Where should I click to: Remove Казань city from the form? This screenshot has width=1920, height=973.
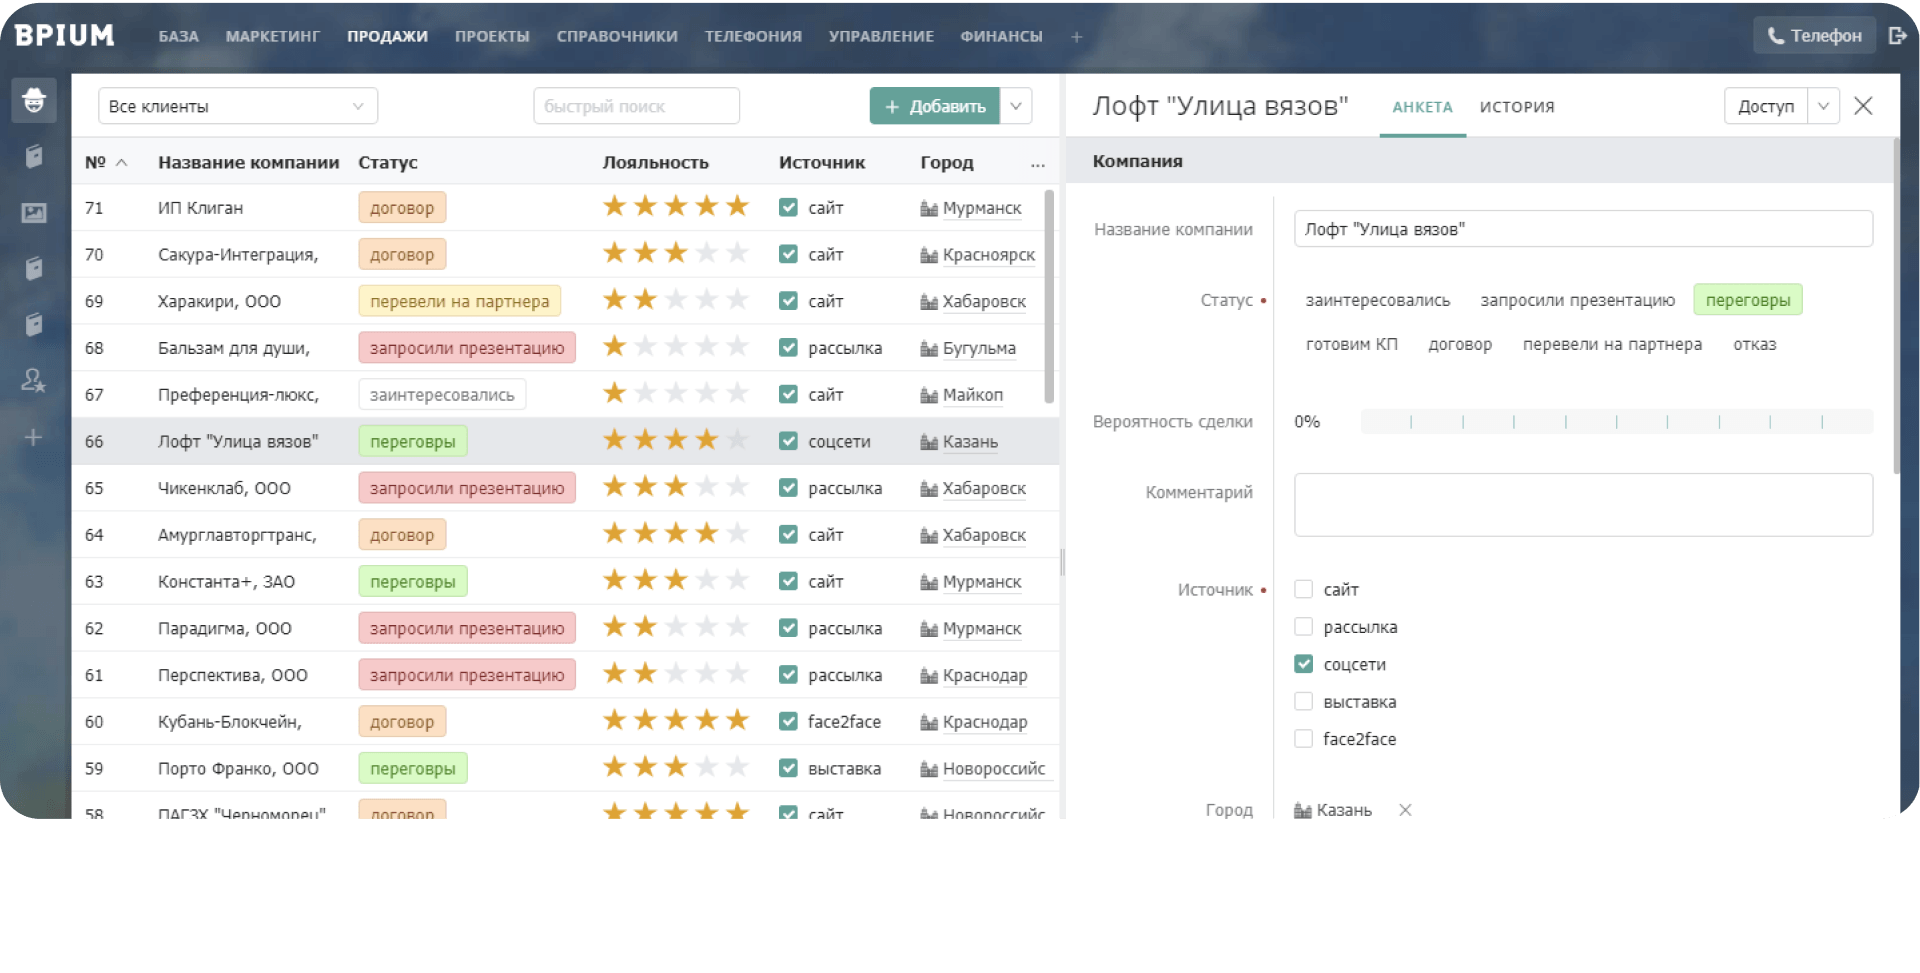click(1405, 810)
